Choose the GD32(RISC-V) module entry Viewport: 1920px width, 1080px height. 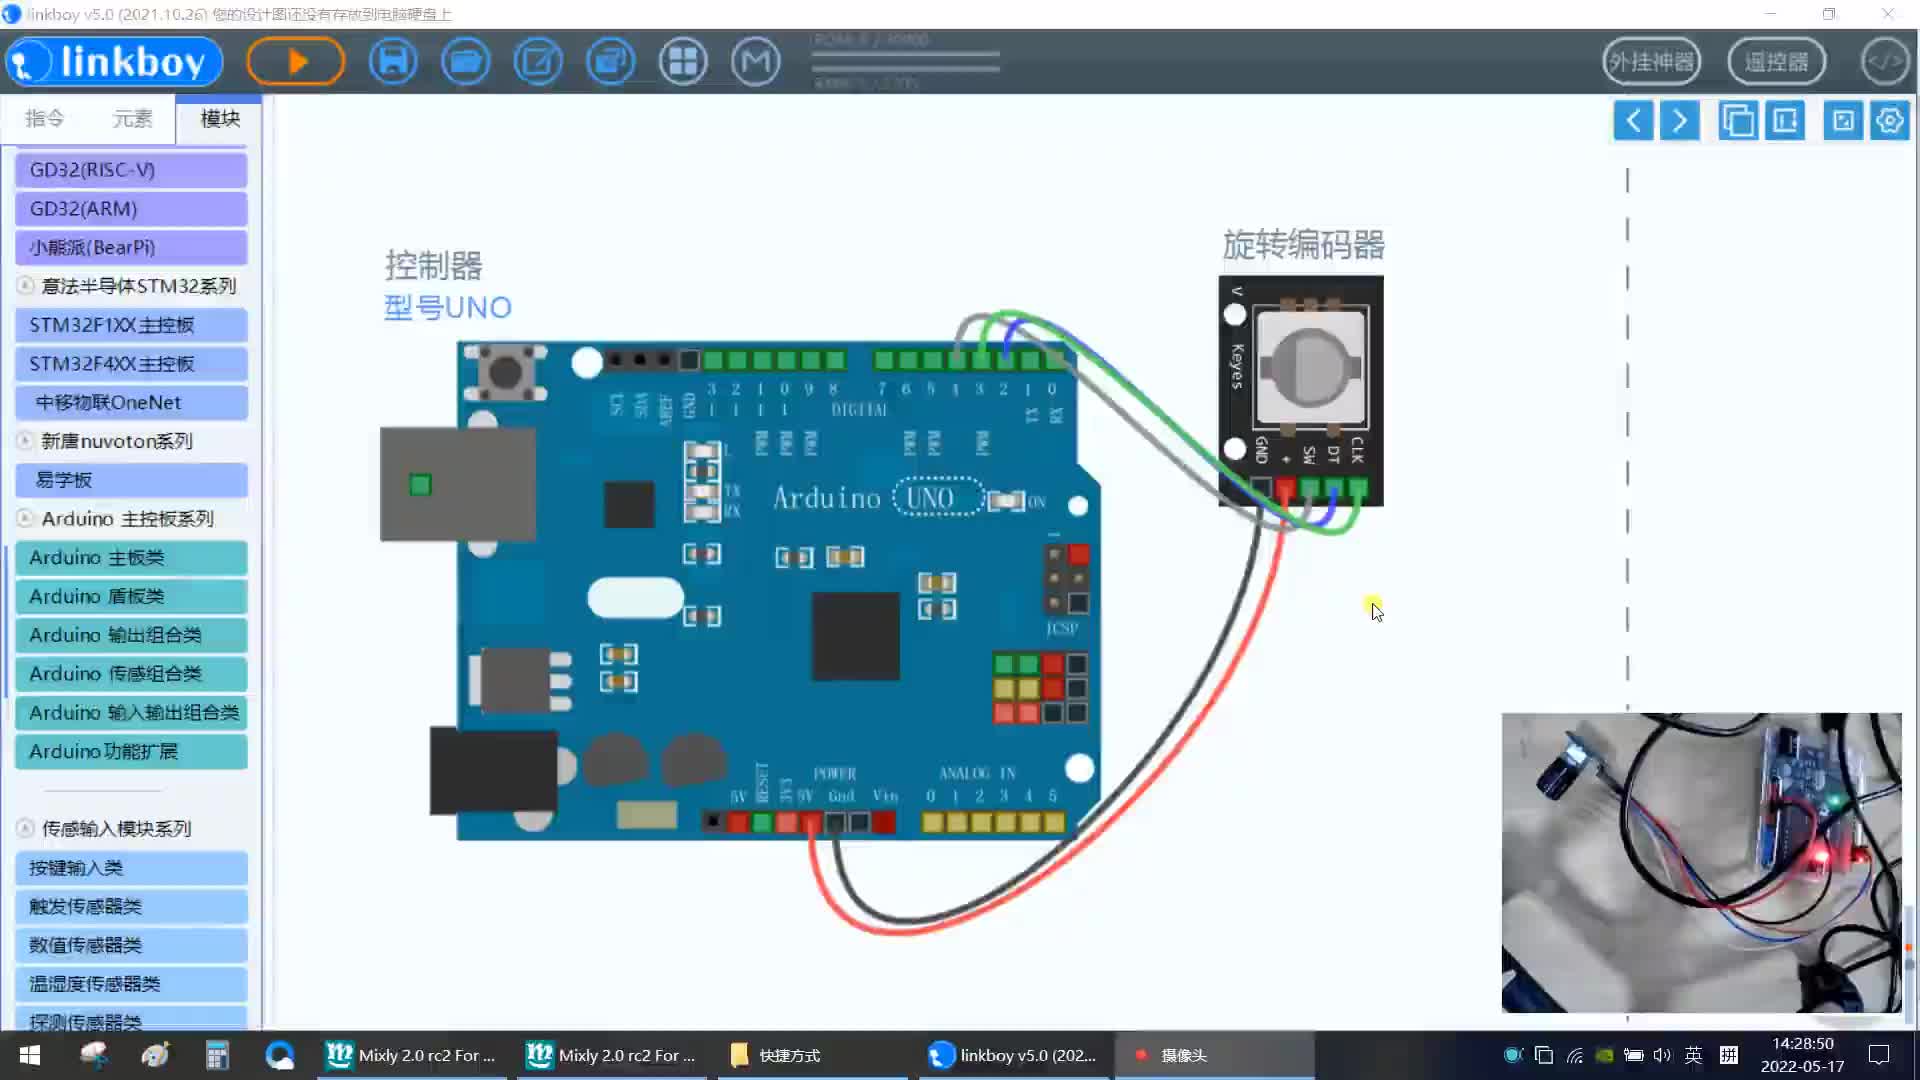click(x=131, y=170)
